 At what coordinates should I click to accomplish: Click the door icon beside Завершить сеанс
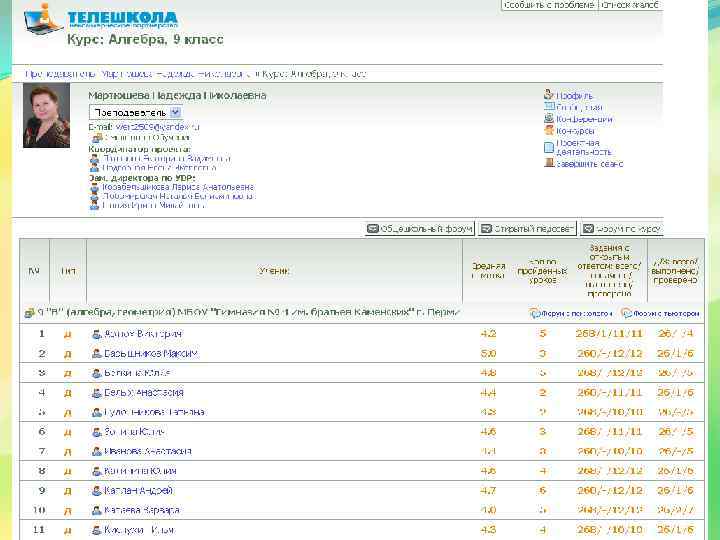coord(549,163)
